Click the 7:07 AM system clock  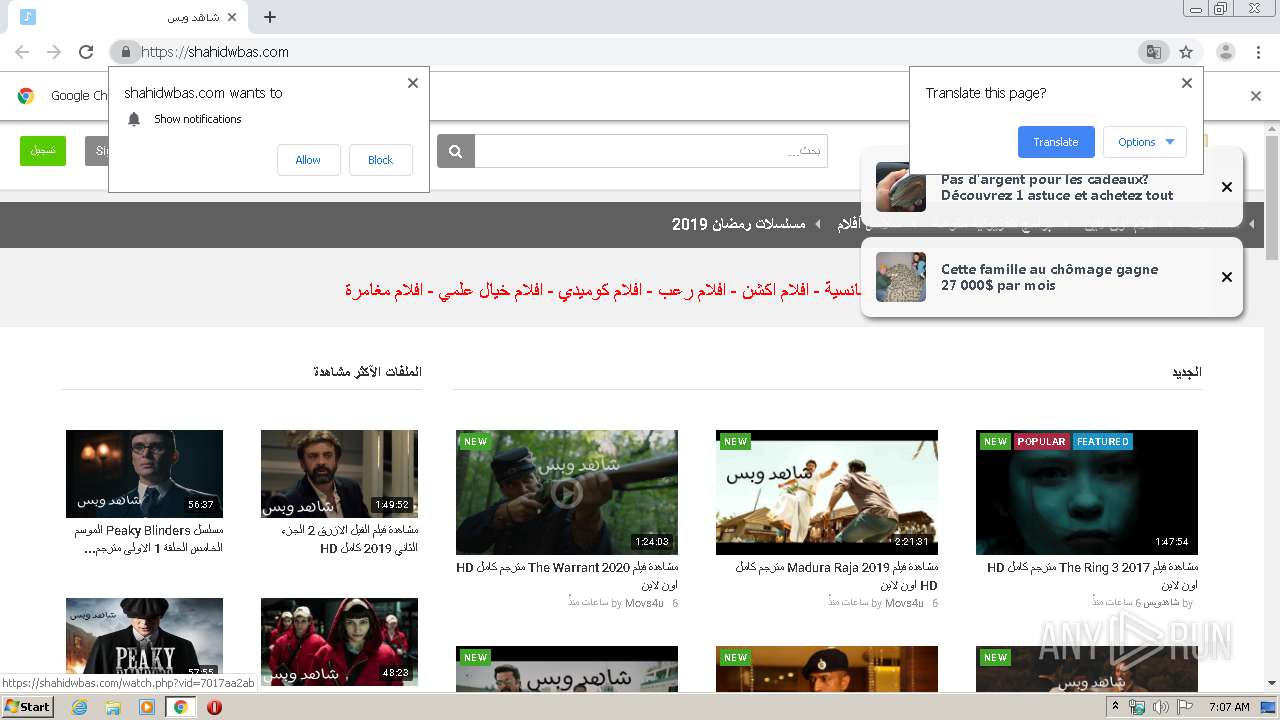[x=1229, y=707]
